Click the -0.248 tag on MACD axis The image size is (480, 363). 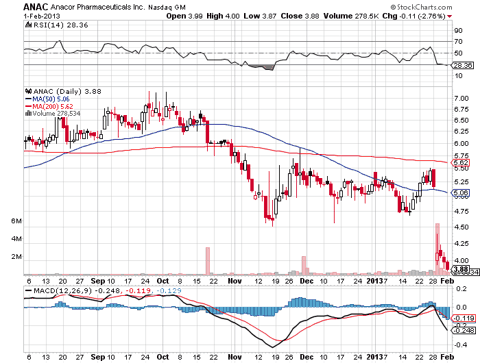pos(463,330)
